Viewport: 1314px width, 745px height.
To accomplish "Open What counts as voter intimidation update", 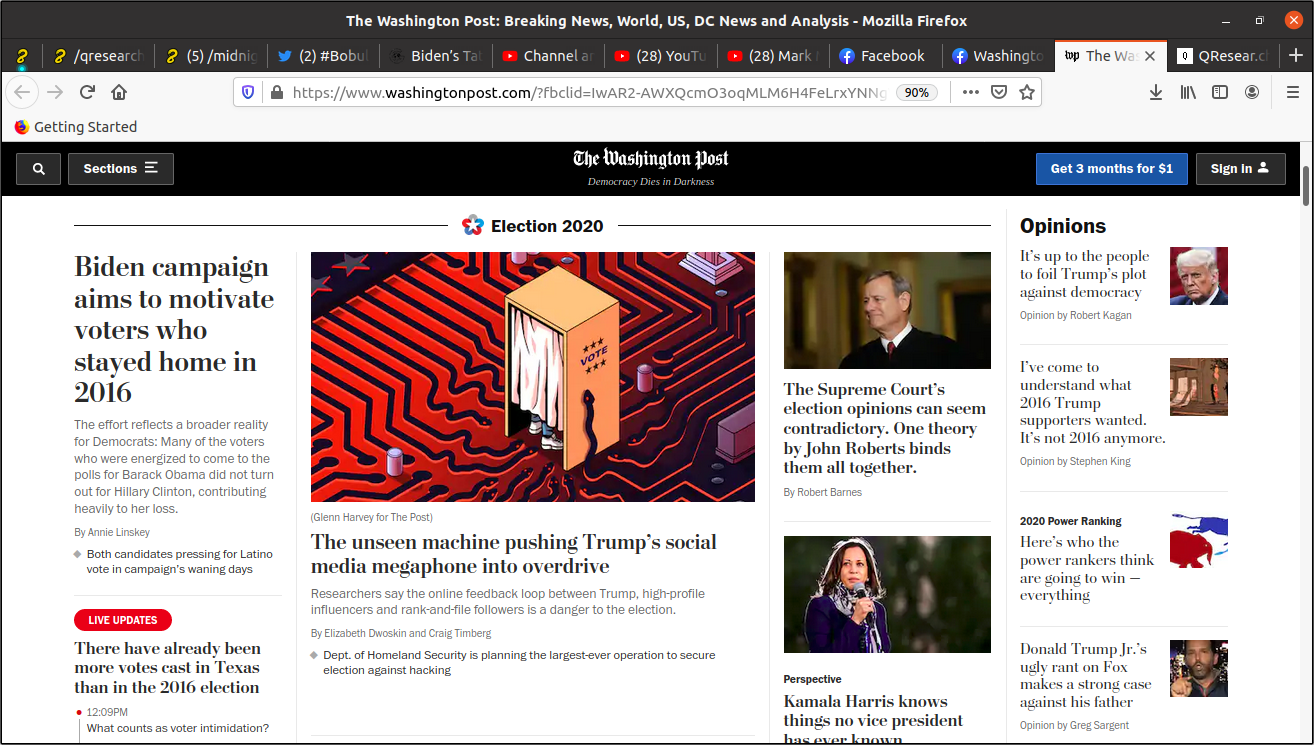I will (178, 728).
